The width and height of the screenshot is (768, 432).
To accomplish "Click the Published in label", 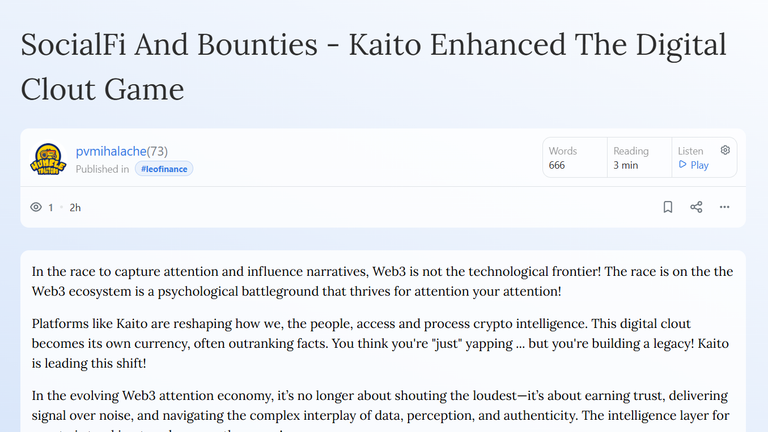I will [x=102, y=169].
